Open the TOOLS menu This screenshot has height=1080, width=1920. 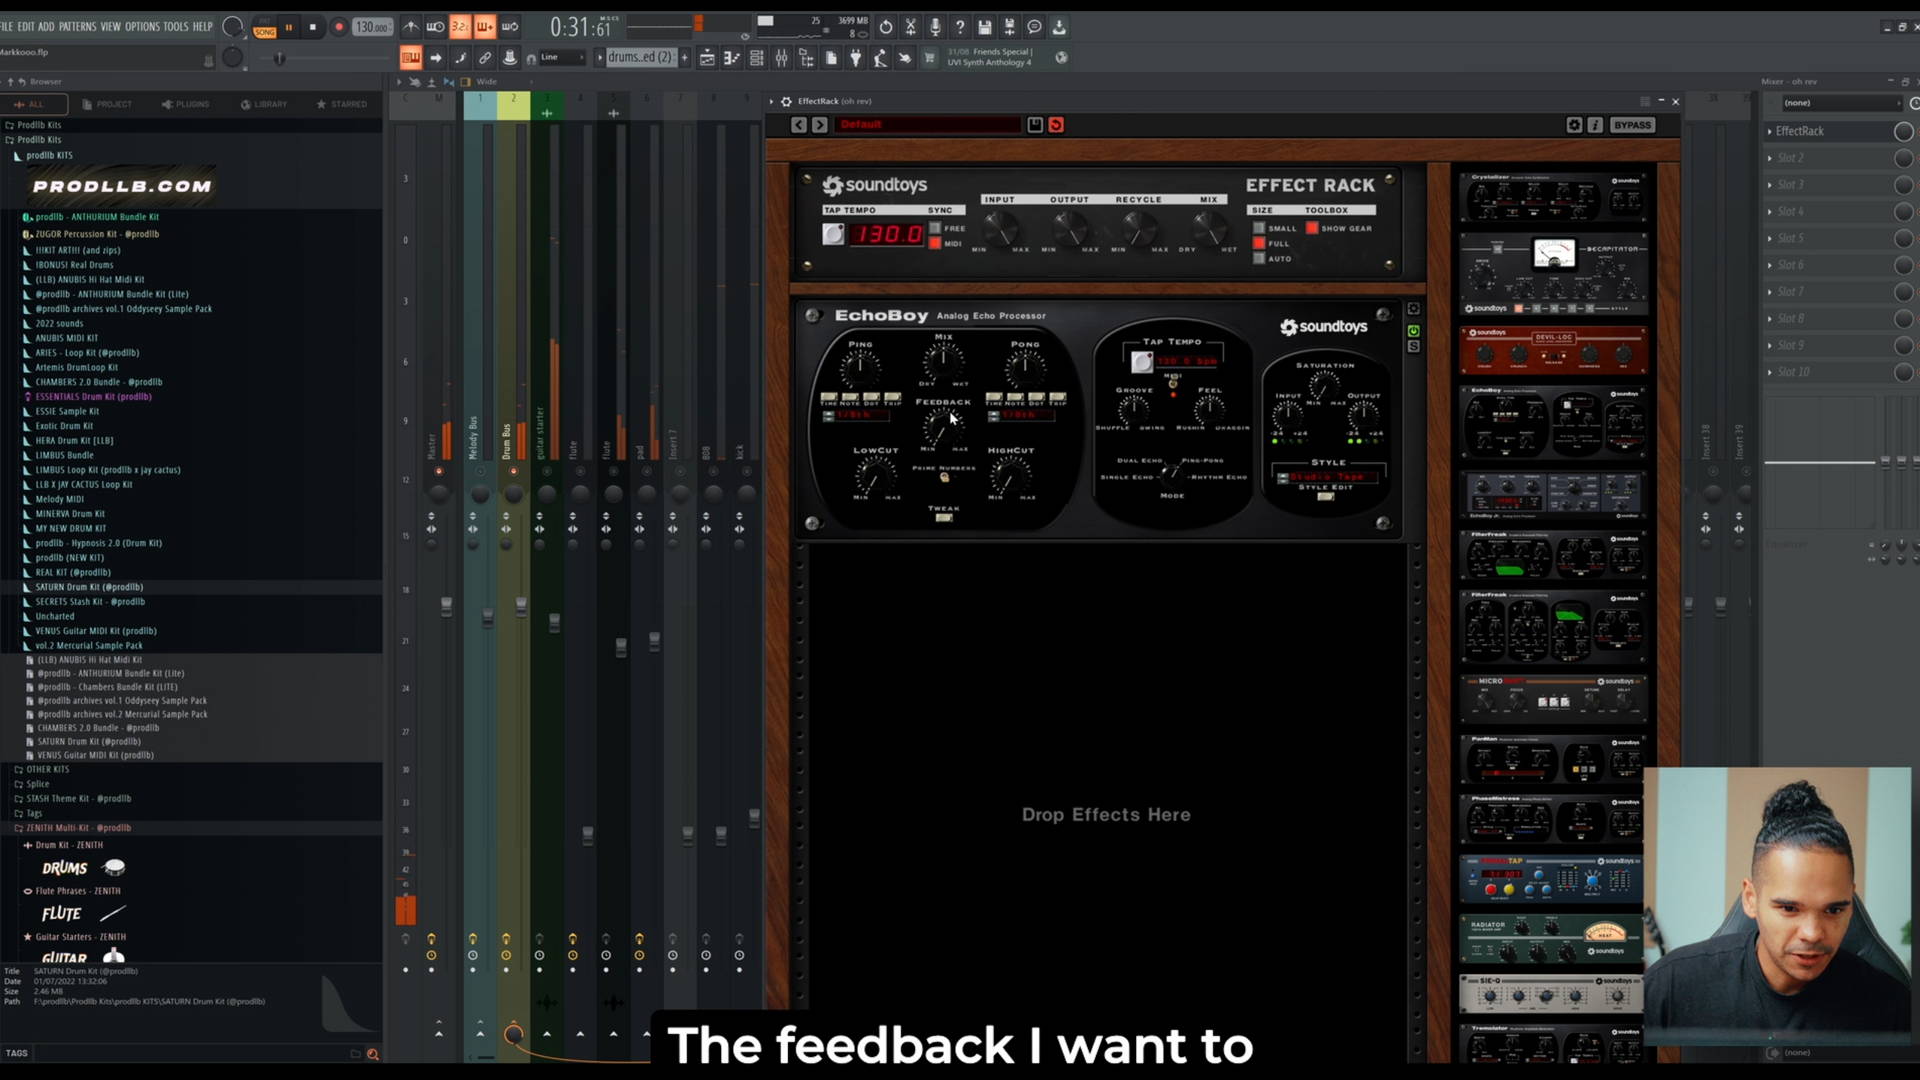(176, 27)
